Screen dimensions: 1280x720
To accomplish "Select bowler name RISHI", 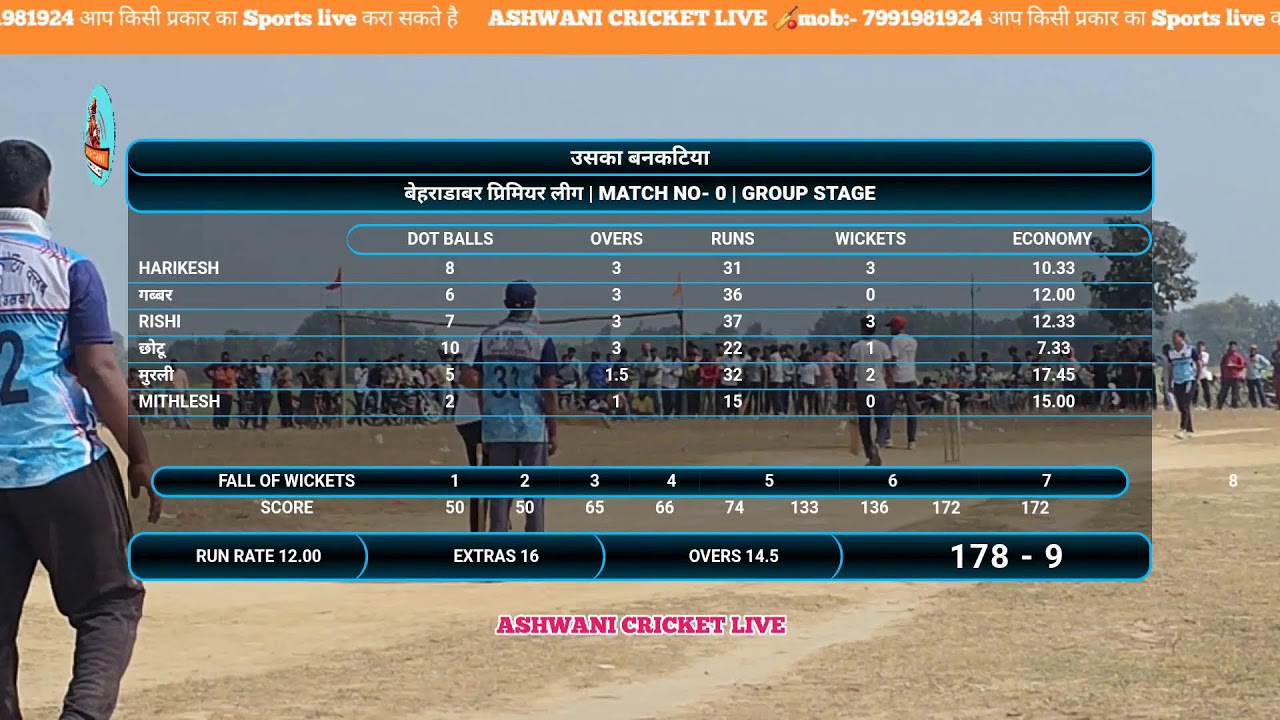I will click(160, 321).
